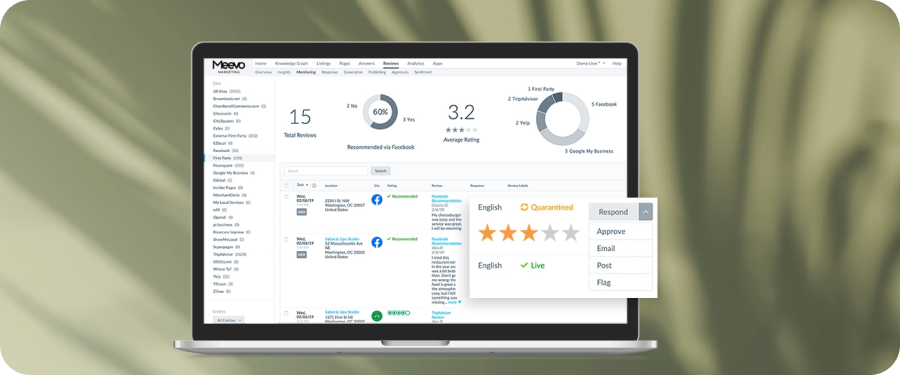
Task: Click TripAdvisor bubble rating in third row
Action: tap(398, 313)
